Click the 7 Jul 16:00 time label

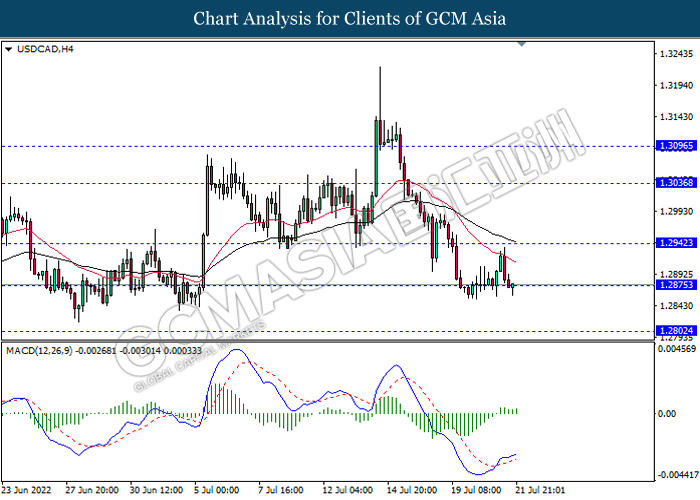pyautogui.click(x=281, y=490)
